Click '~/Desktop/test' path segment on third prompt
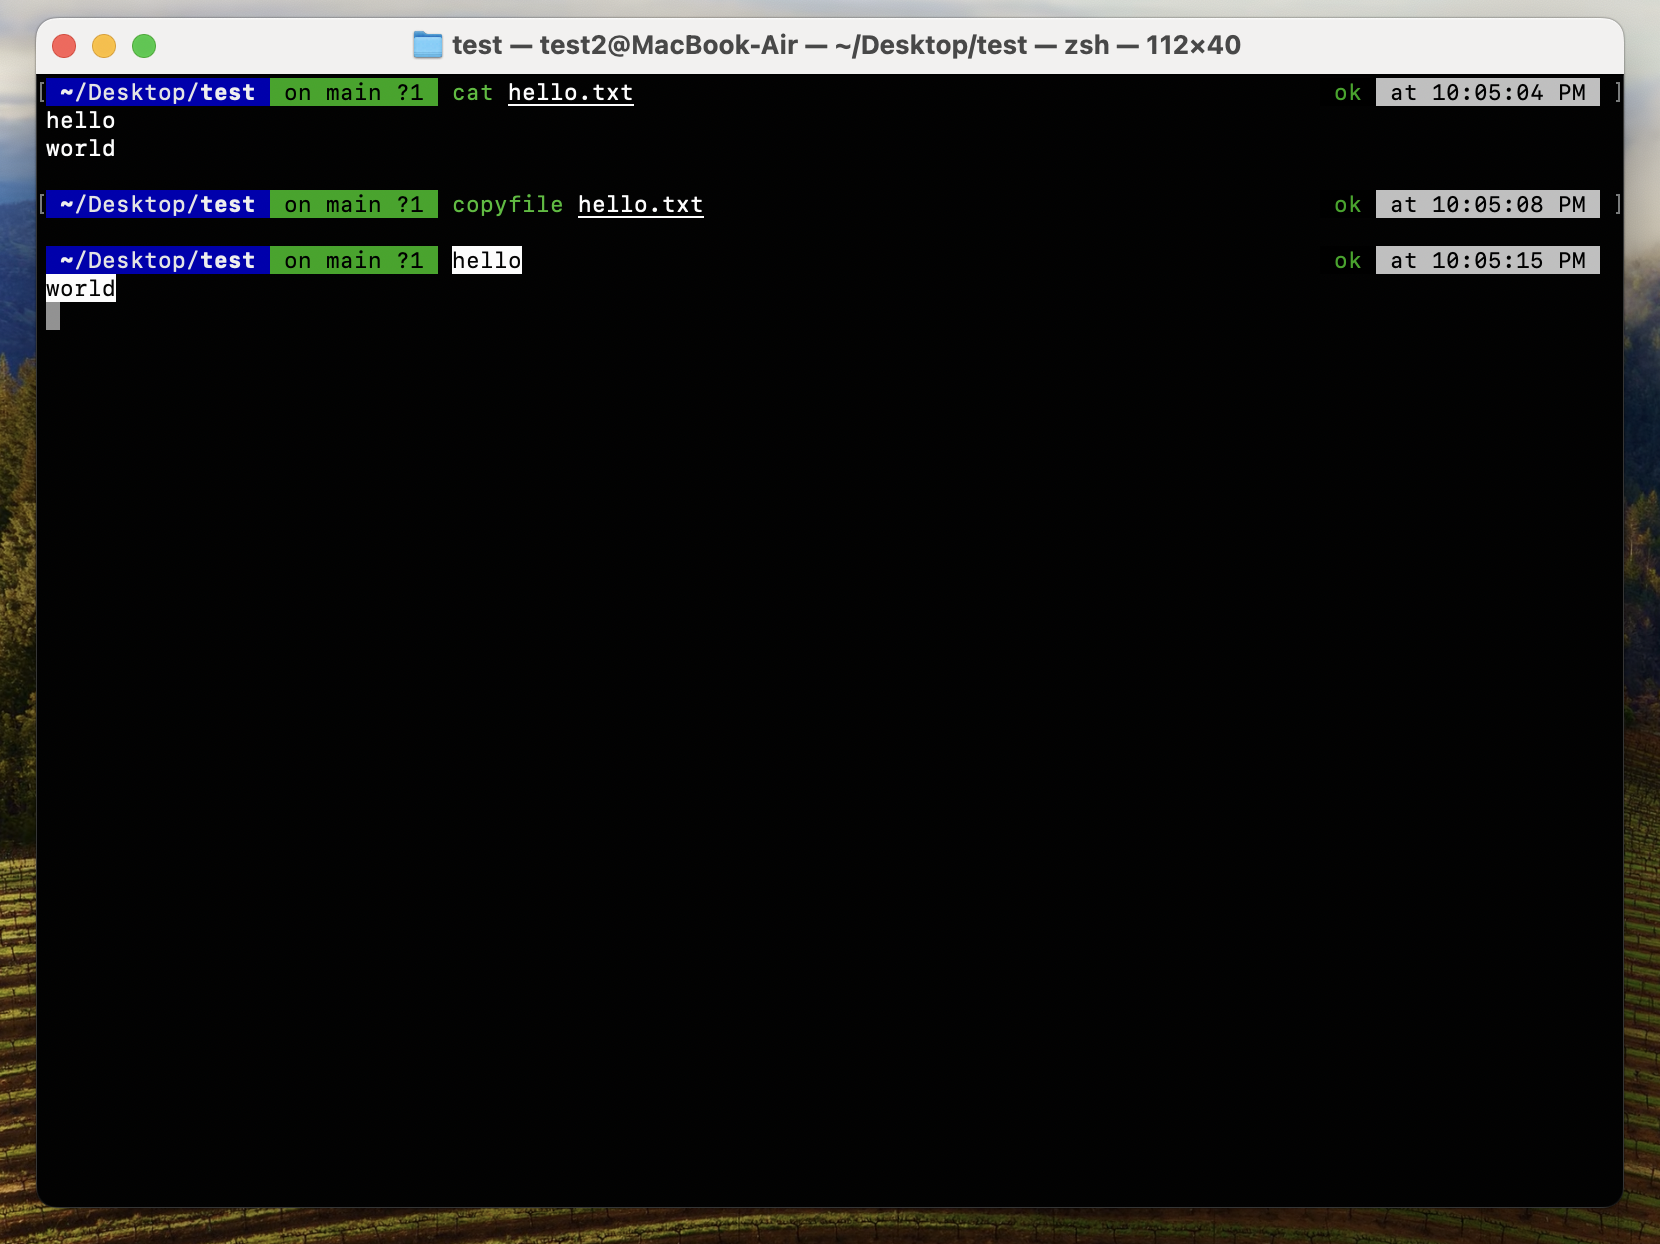 pos(158,260)
